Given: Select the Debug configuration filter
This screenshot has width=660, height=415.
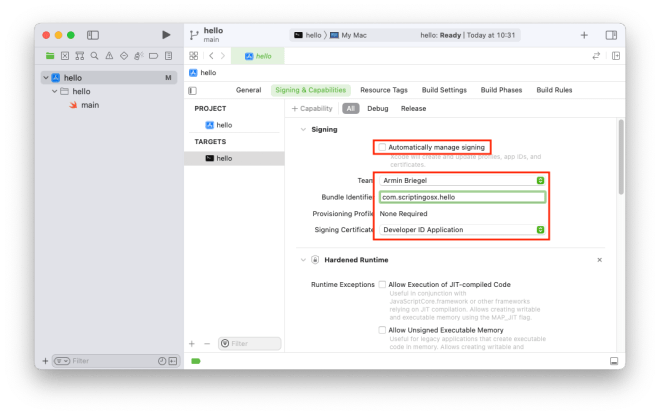Looking at the screenshot, I should pyautogui.click(x=378, y=108).
